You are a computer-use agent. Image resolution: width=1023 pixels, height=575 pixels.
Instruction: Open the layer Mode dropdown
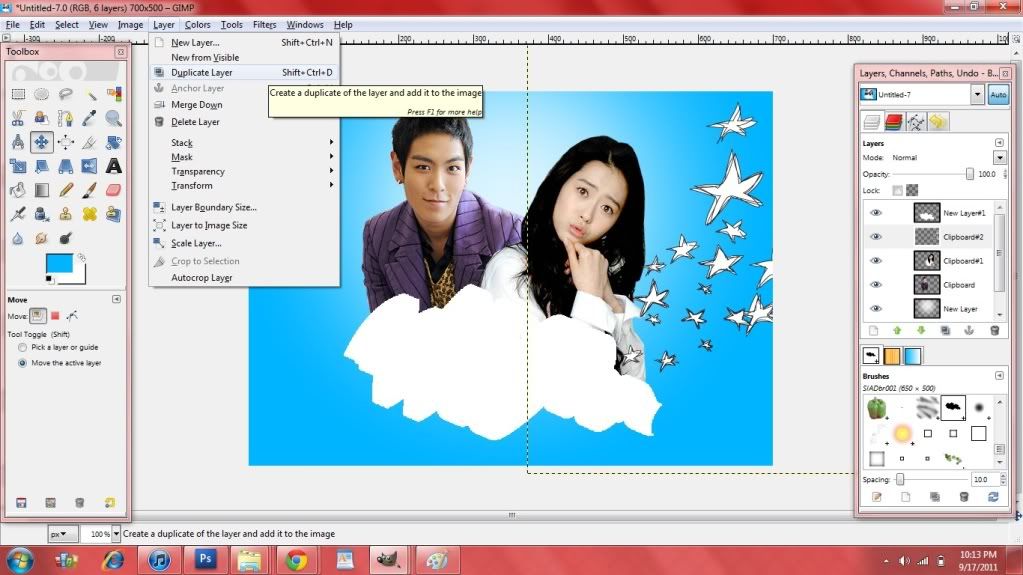1000,157
